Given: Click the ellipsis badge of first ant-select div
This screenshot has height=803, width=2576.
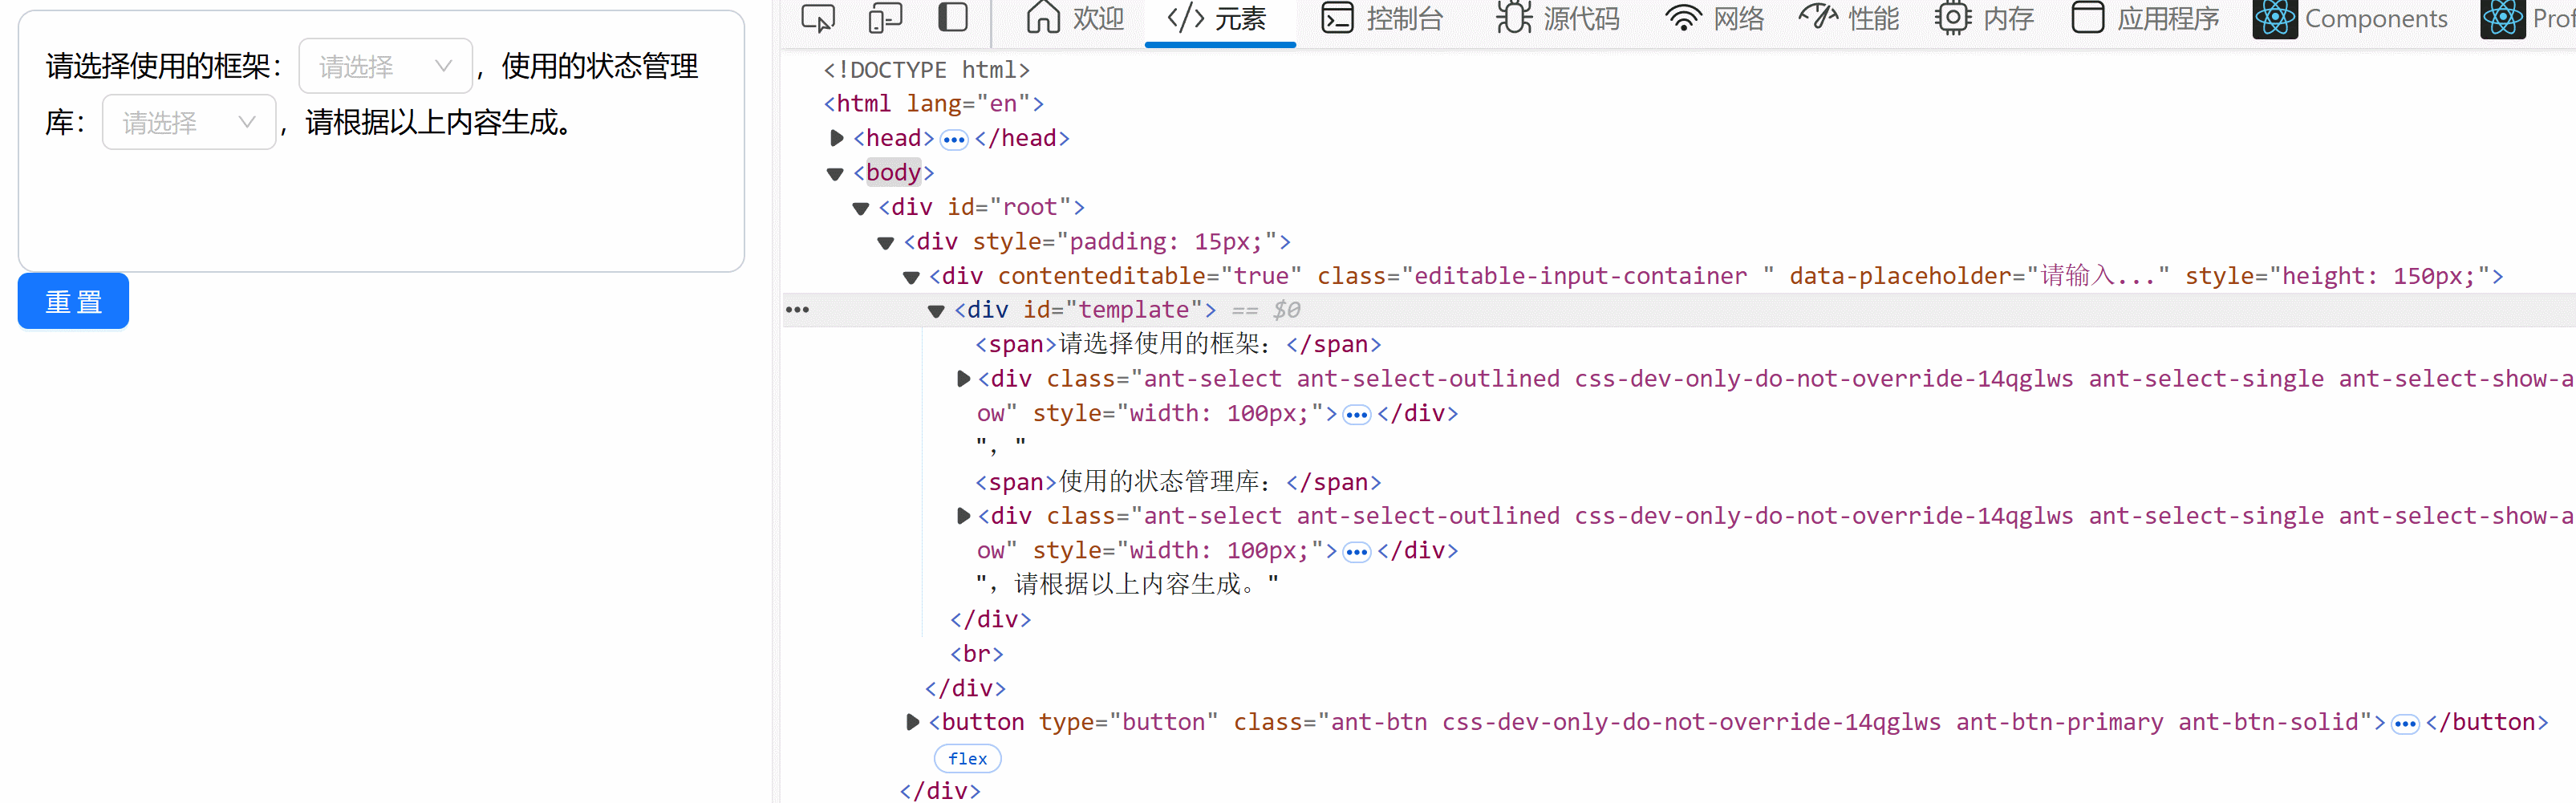Looking at the screenshot, I should [x=1357, y=414].
